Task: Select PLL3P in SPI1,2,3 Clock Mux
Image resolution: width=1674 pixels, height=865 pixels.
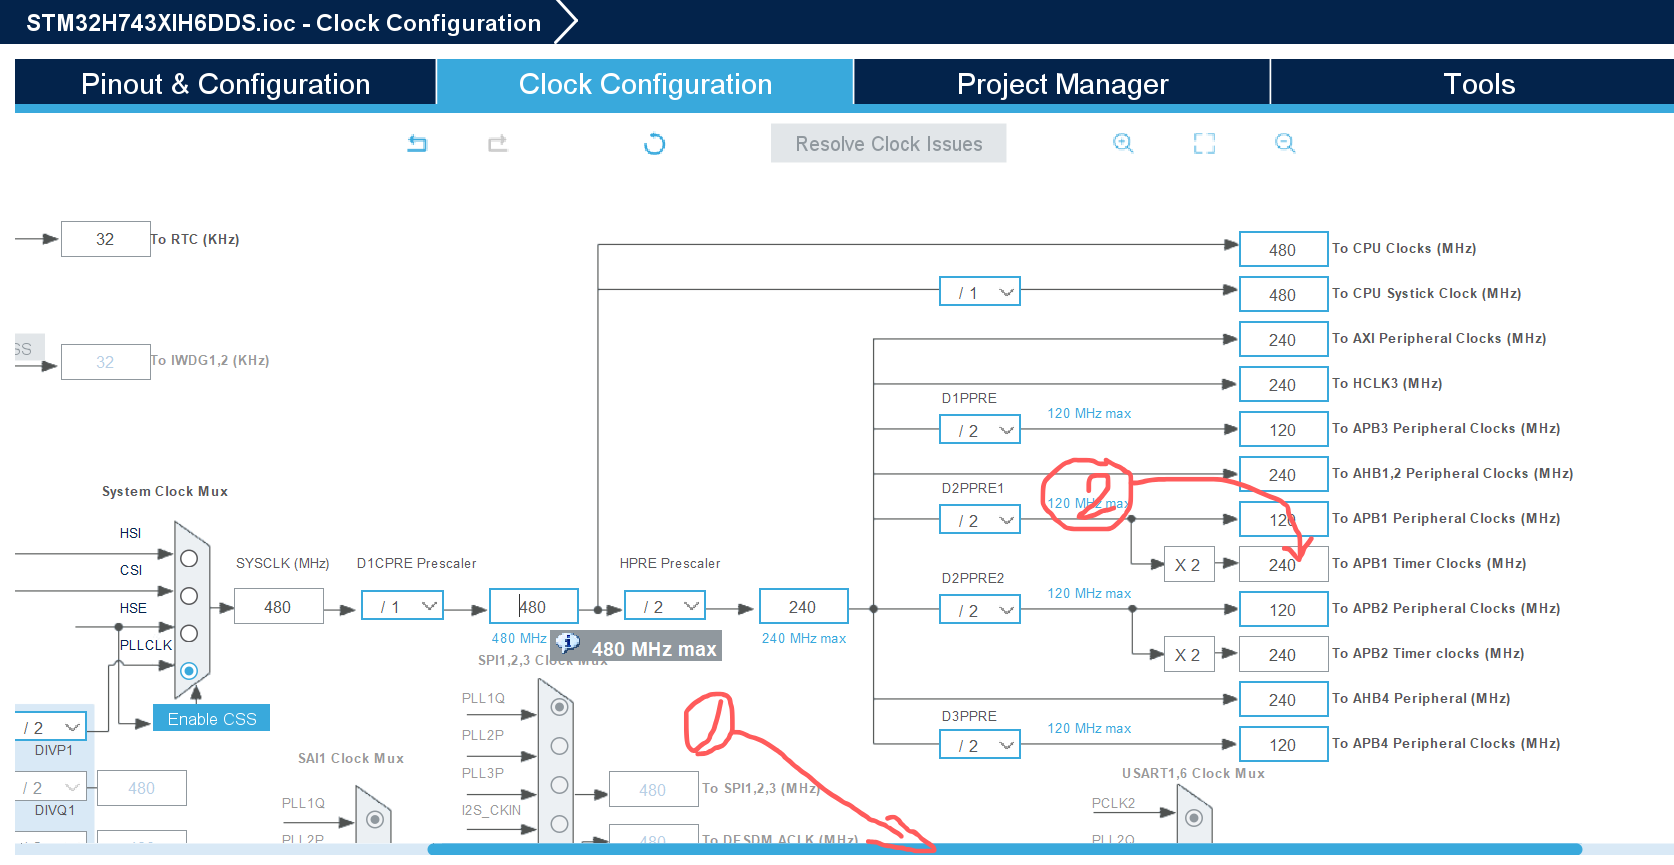Action: (560, 785)
